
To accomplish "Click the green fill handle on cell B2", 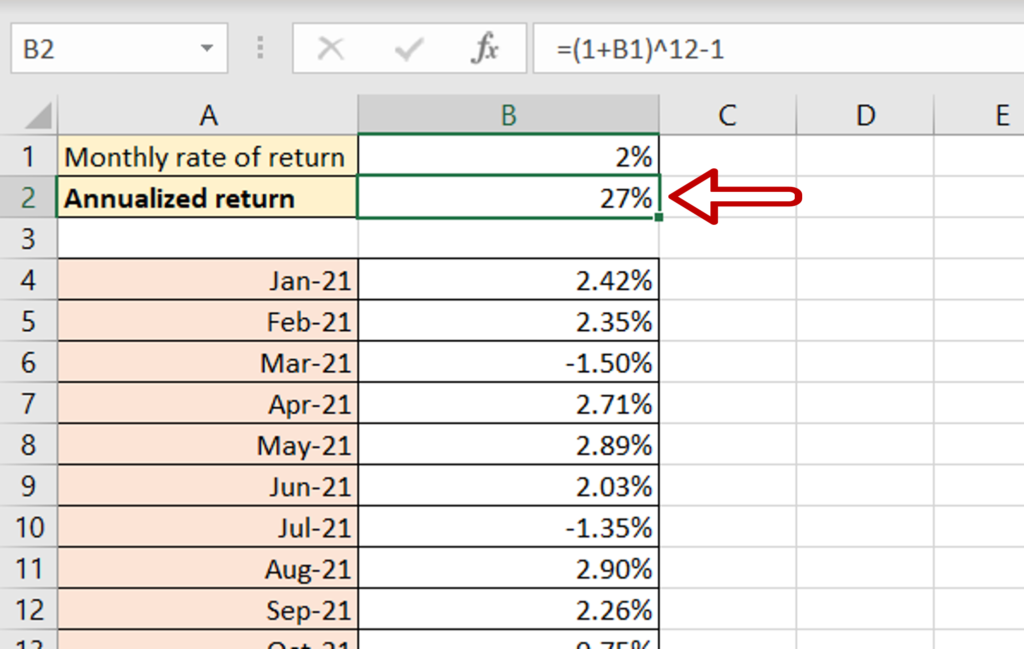I will coord(659,217).
